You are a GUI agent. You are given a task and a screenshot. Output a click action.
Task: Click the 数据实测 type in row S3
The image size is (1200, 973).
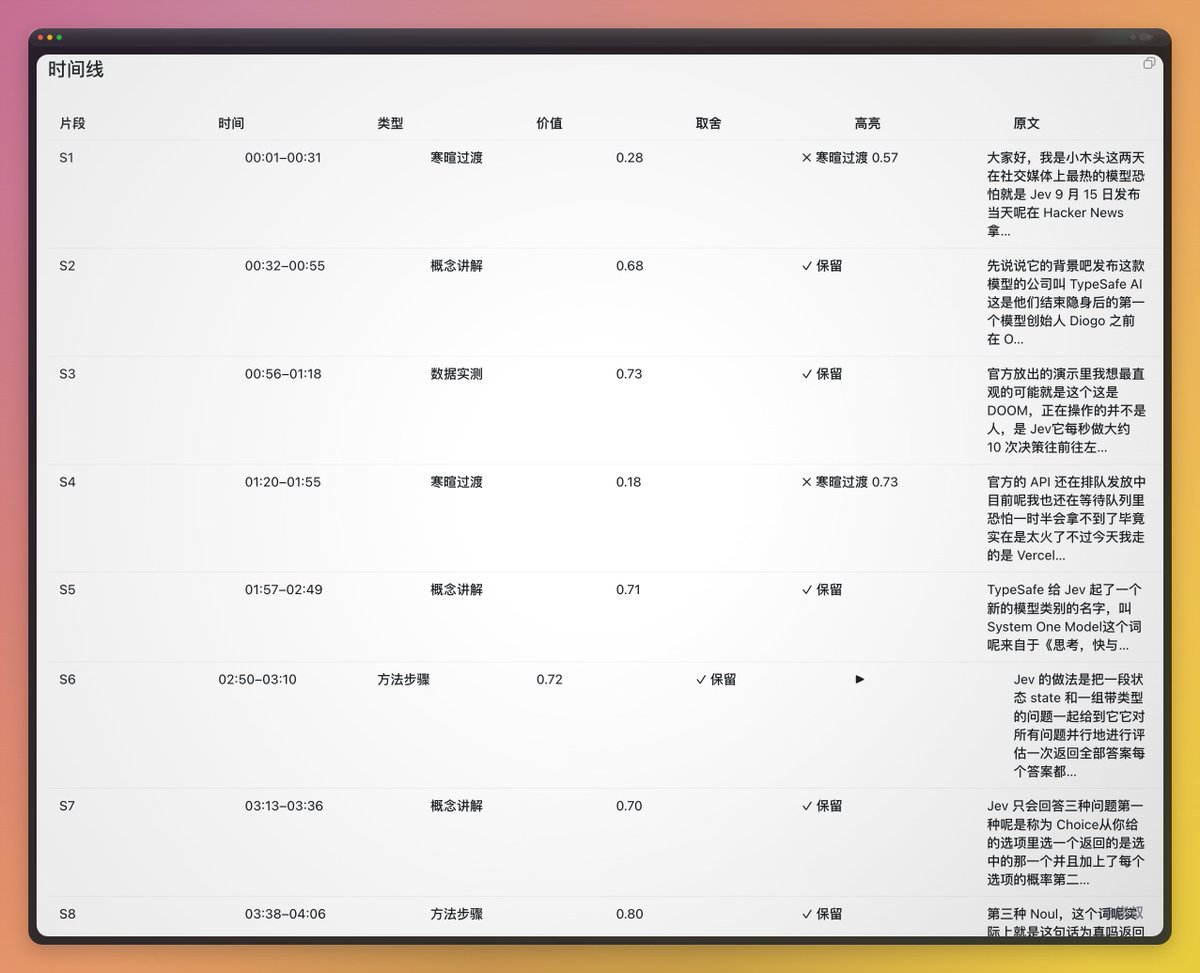point(457,374)
